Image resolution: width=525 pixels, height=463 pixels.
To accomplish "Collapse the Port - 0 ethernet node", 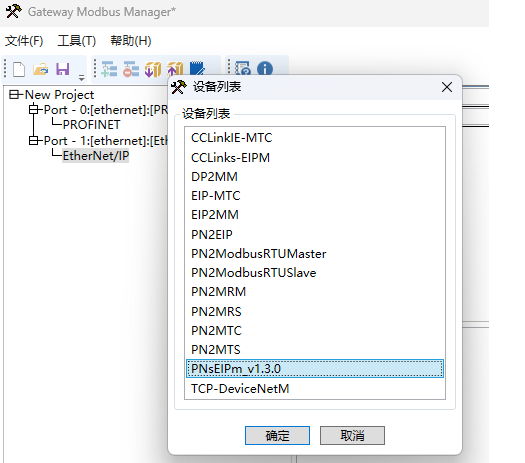I will 33,109.
